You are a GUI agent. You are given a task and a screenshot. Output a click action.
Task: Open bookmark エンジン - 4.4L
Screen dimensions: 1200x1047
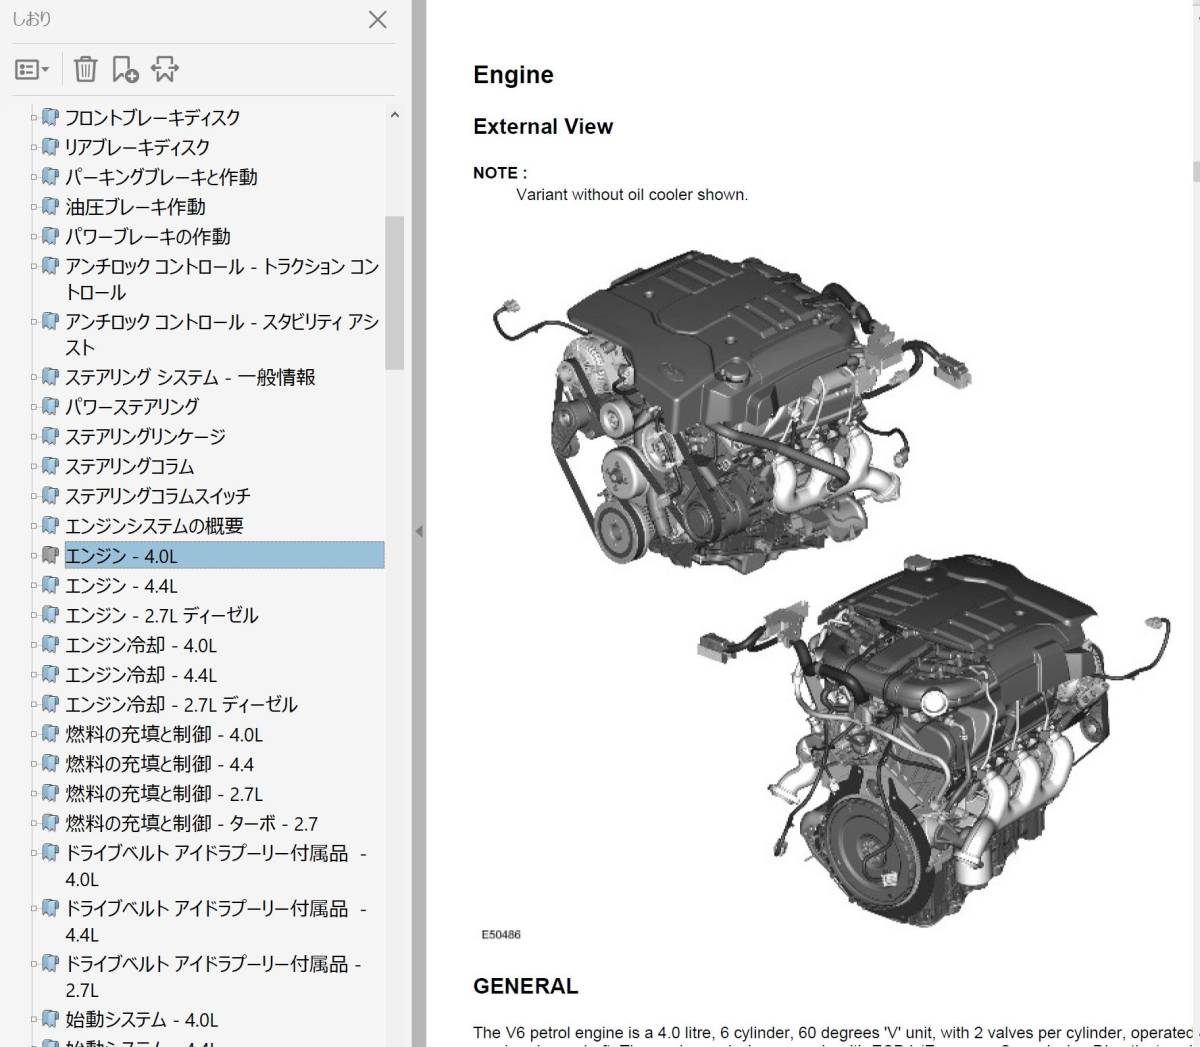[x=121, y=586]
